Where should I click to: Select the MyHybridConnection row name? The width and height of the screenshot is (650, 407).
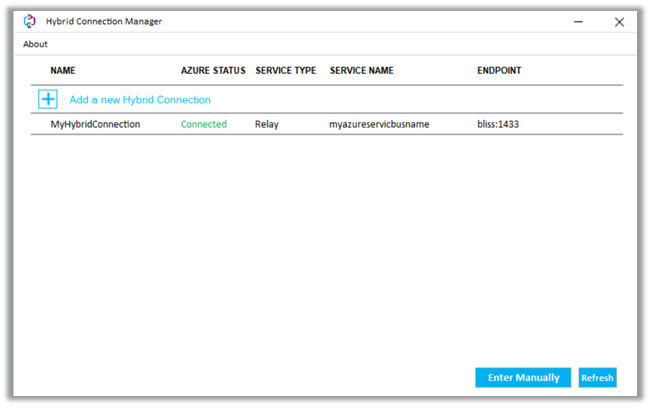pos(95,125)
